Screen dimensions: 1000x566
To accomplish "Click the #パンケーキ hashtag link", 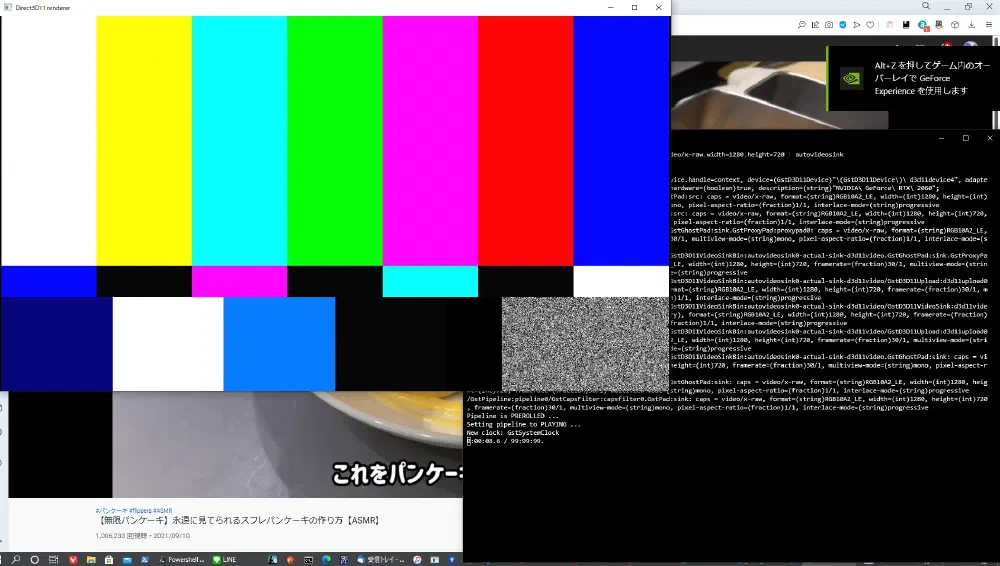I will coord(111,510).
